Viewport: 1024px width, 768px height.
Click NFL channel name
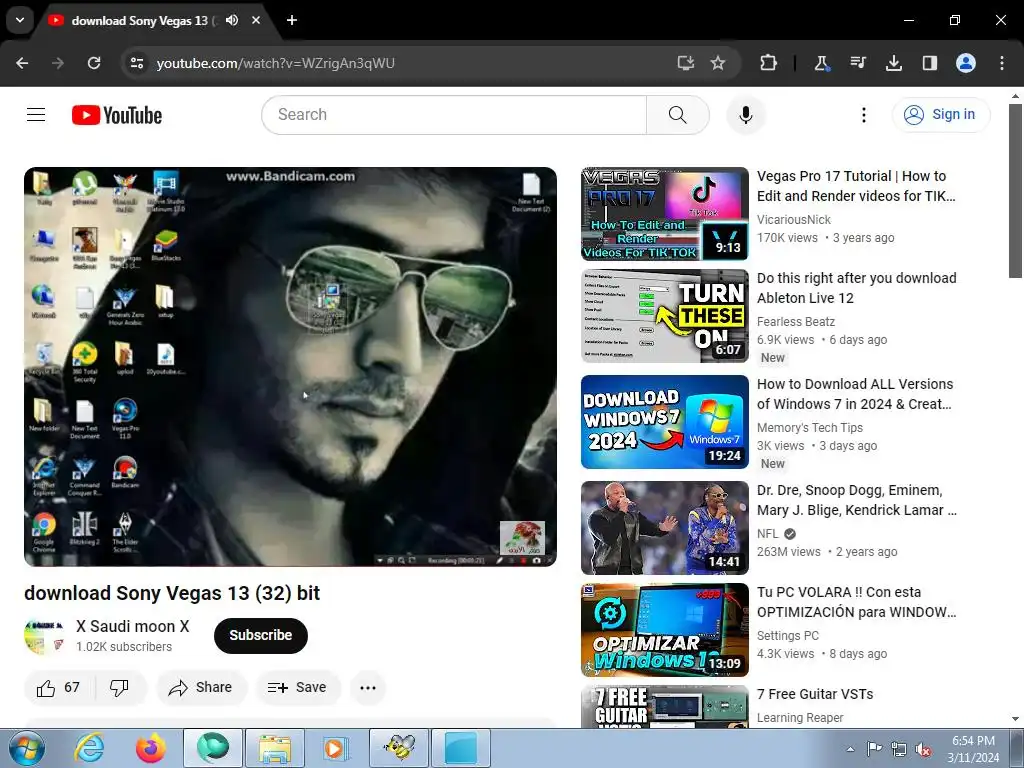tap(767, 534)
